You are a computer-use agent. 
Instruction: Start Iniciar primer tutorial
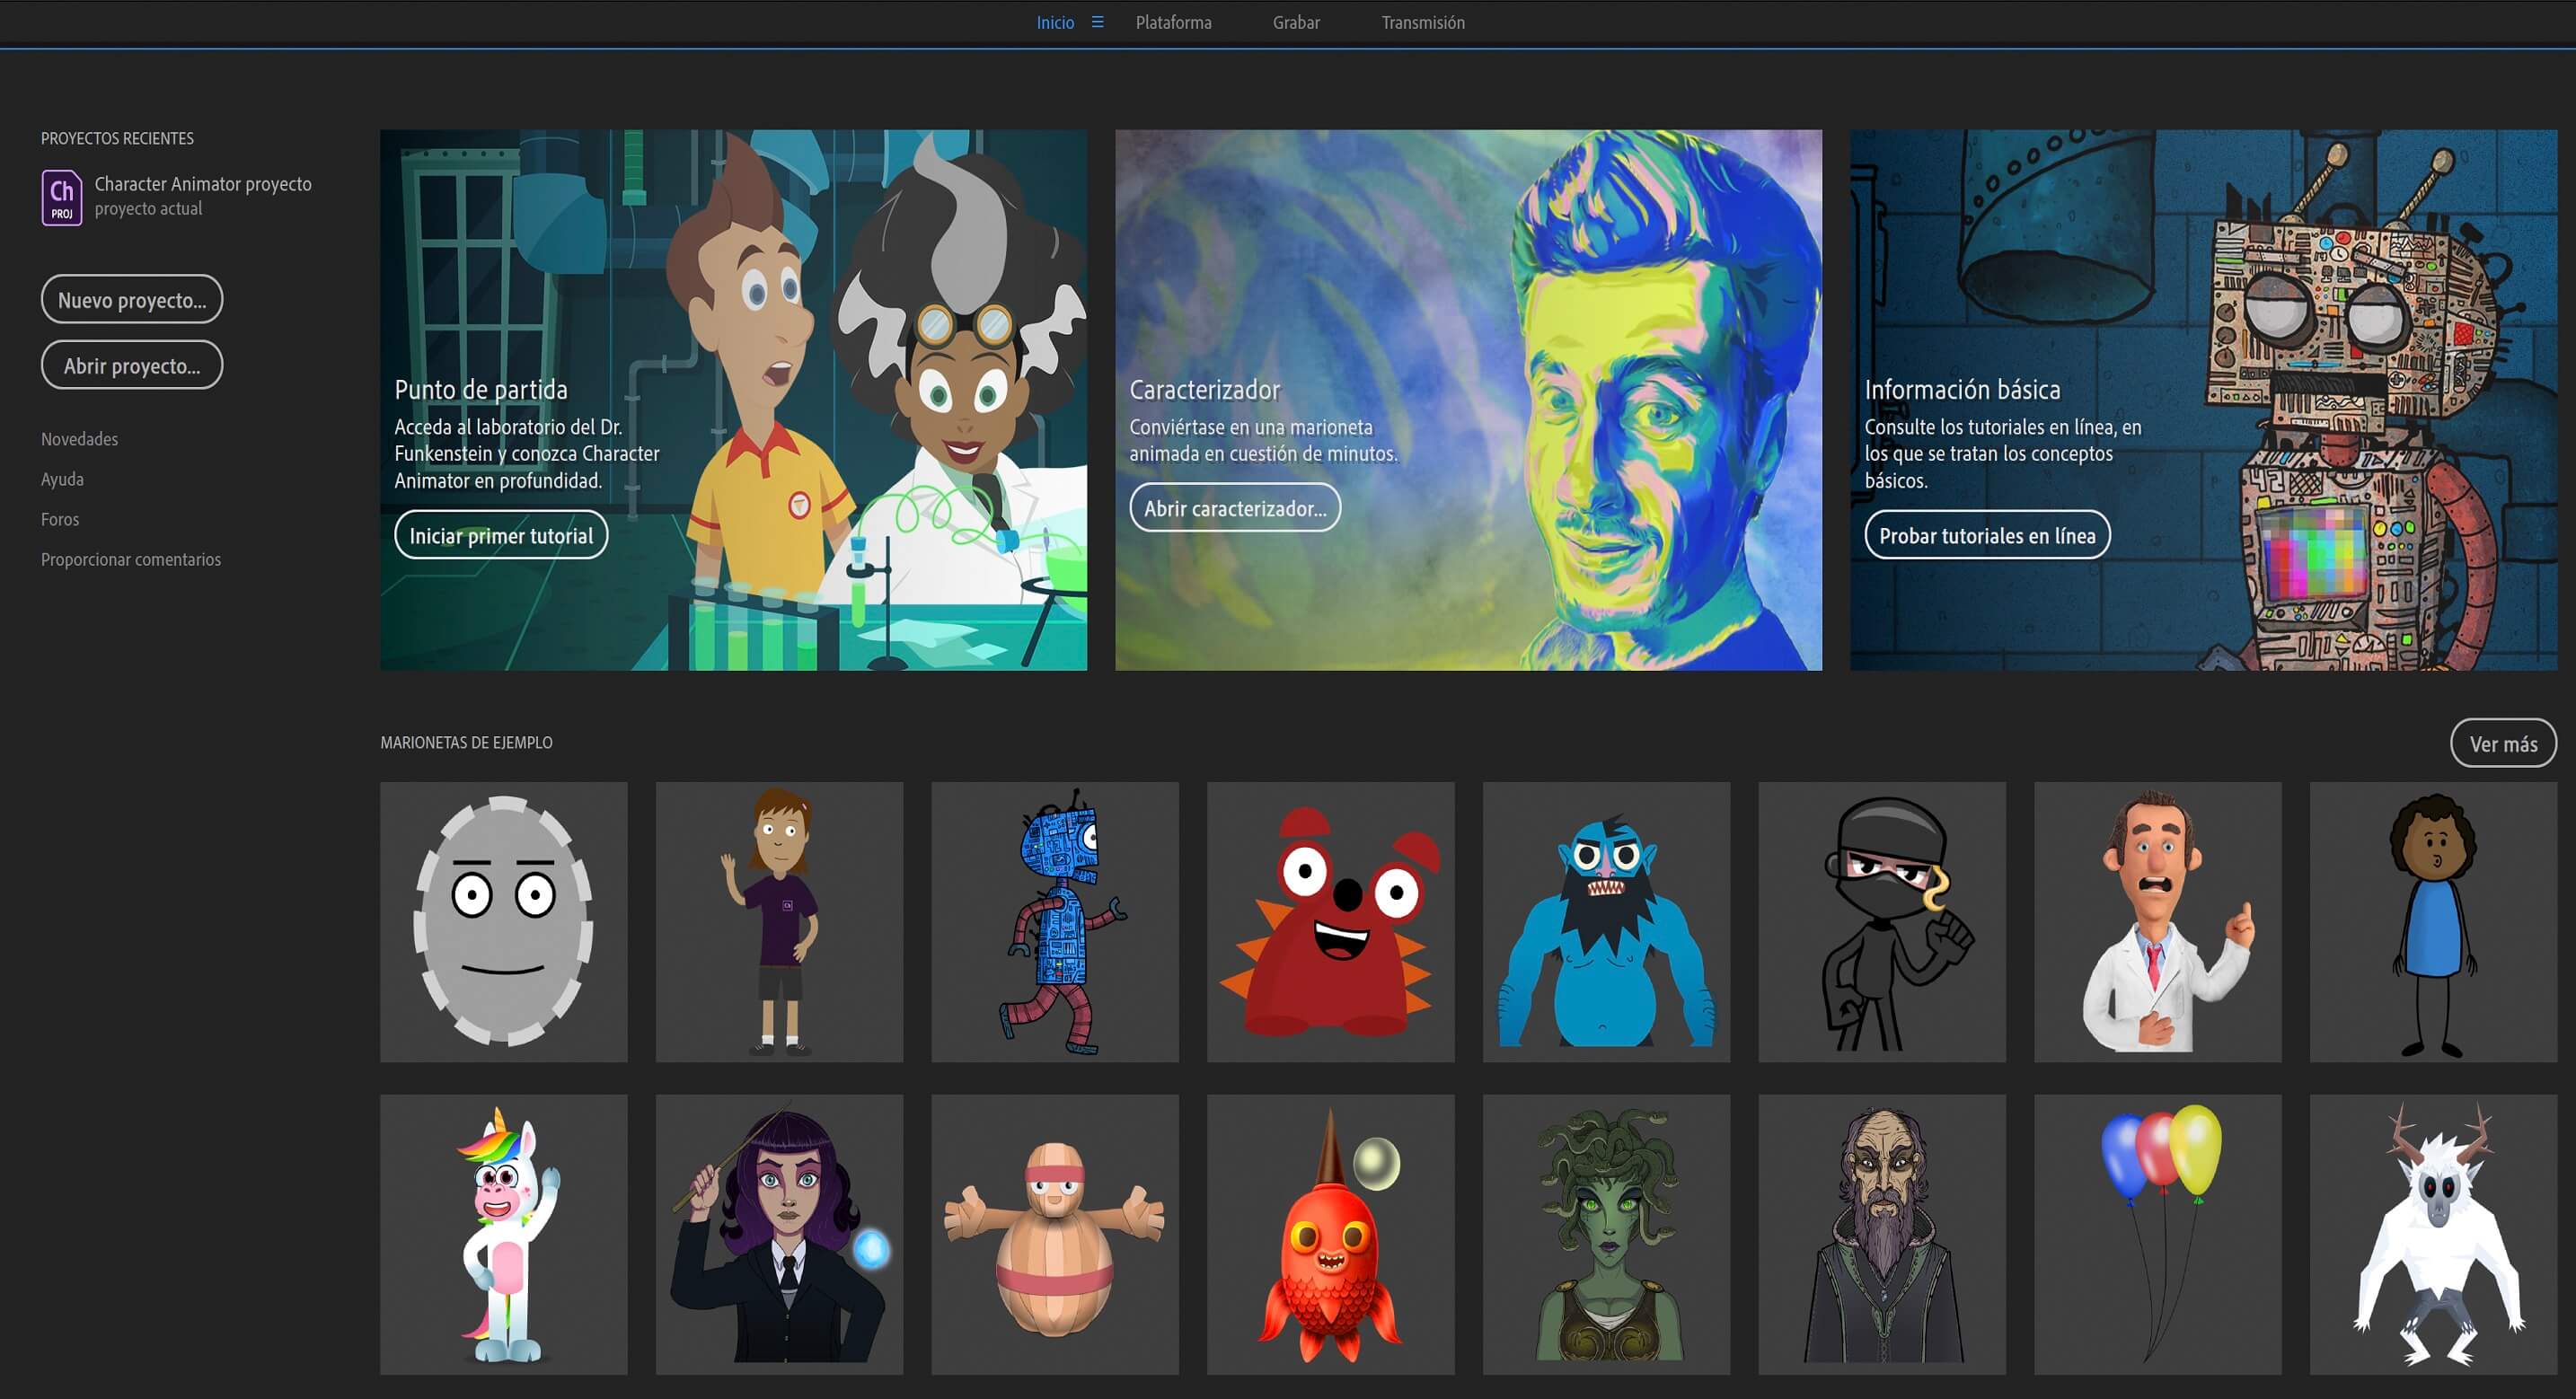point(501,536)
